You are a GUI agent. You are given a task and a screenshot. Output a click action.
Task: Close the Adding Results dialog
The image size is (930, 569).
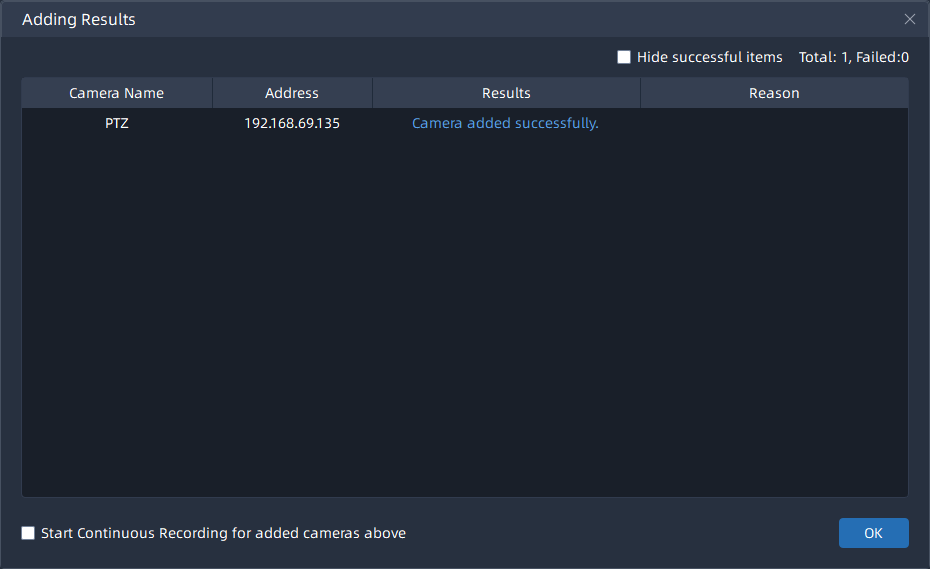pyautogui.click(x=909, y=19)
